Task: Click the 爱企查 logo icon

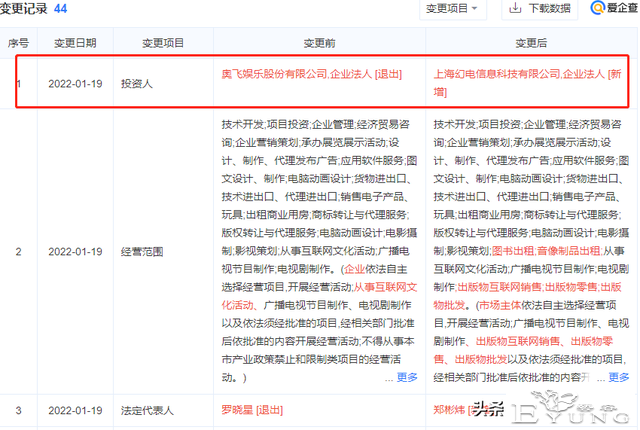Action: click(x=598, y=8)
